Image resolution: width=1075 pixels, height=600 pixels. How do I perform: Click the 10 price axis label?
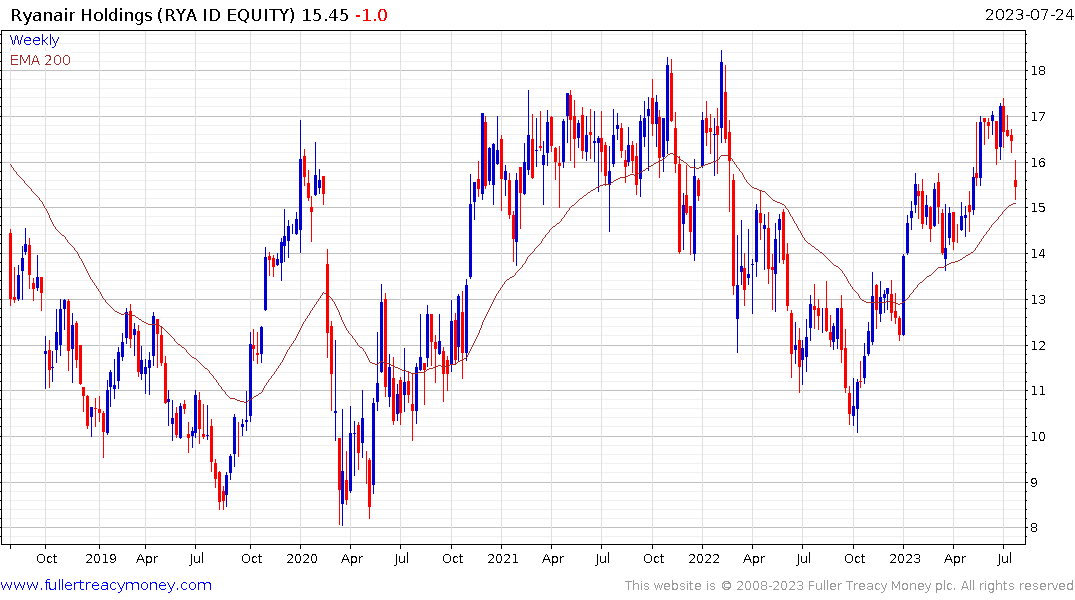[1038, 437]
